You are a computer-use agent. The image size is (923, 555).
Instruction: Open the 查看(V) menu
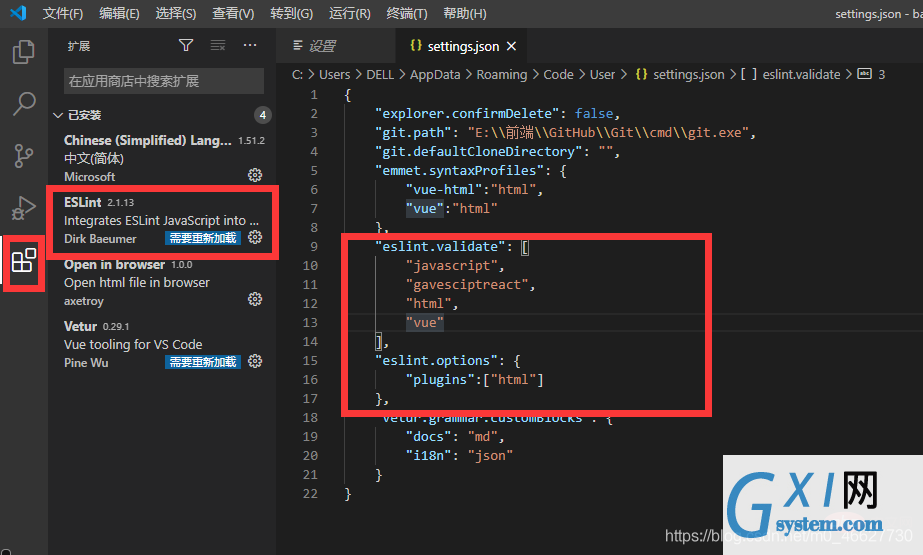233,13
